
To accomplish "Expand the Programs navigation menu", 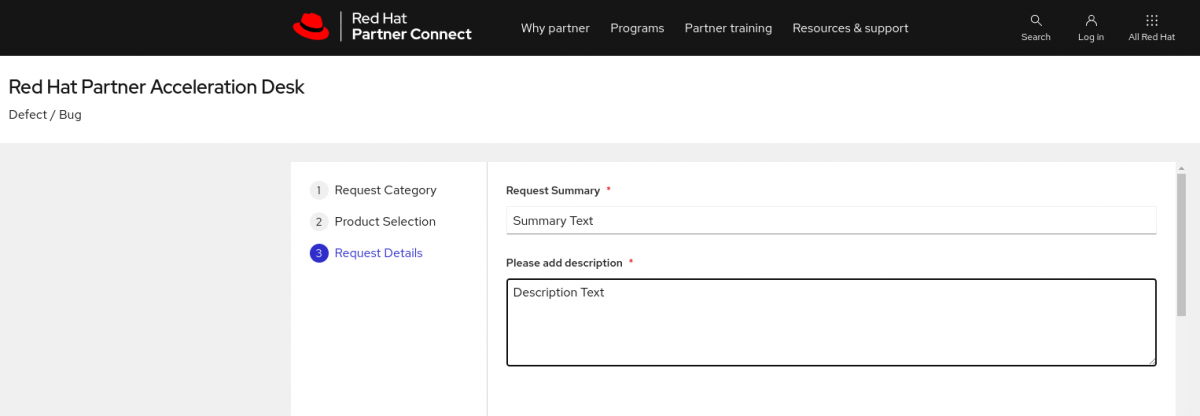I will pyautogui.click(x=637, y=28).
